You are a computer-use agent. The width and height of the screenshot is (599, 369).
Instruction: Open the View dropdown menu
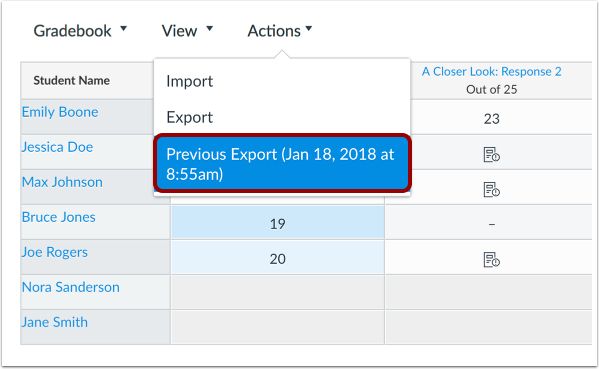(x=187, y=31)
